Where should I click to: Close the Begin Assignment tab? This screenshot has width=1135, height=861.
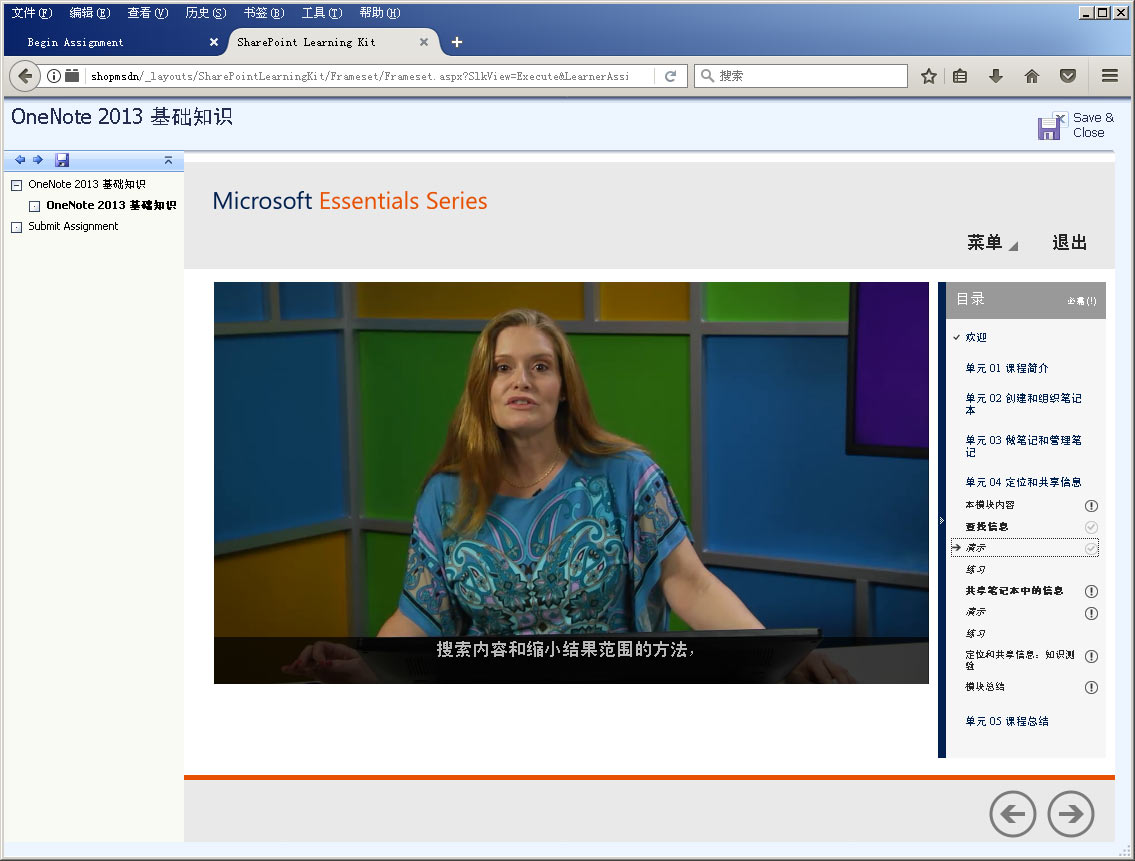coord(214,42)
